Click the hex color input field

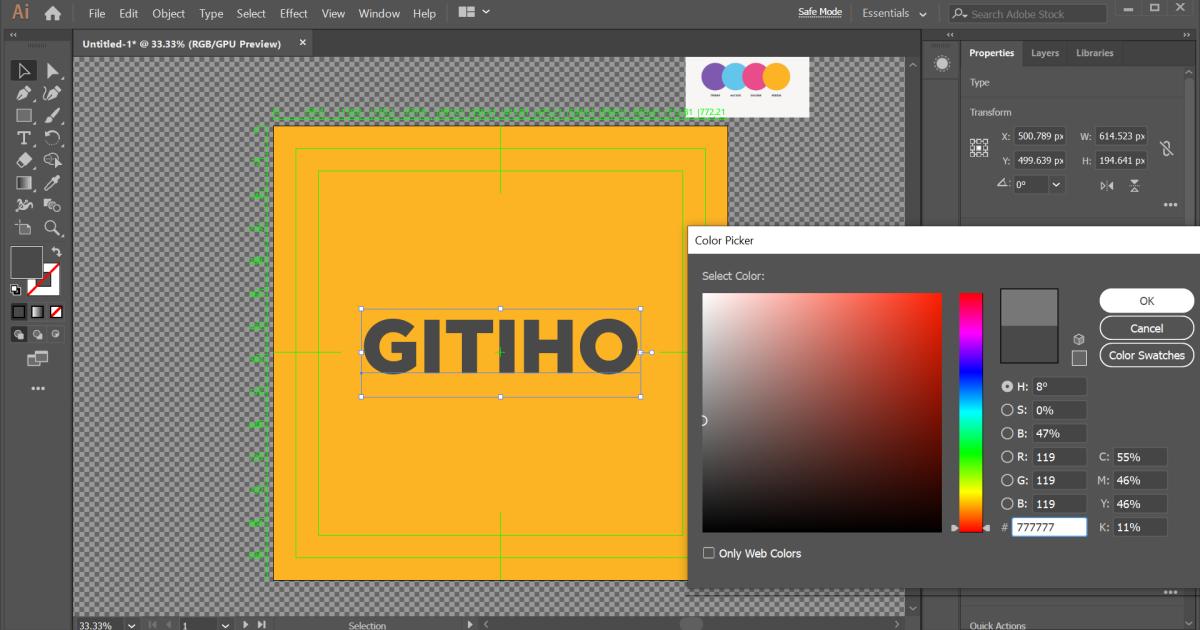(x=1049, y=527)
